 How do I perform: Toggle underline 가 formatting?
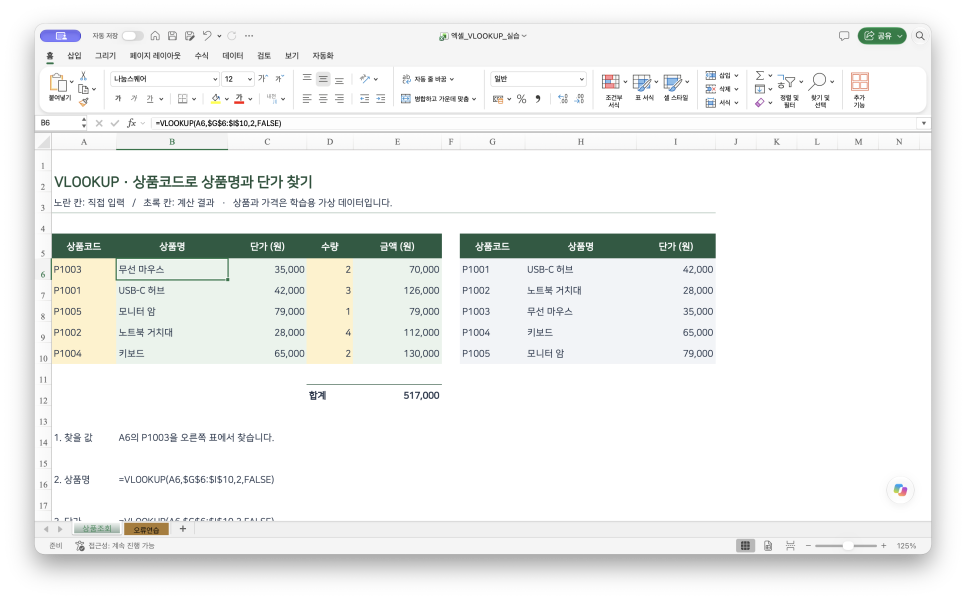[150, 99]
